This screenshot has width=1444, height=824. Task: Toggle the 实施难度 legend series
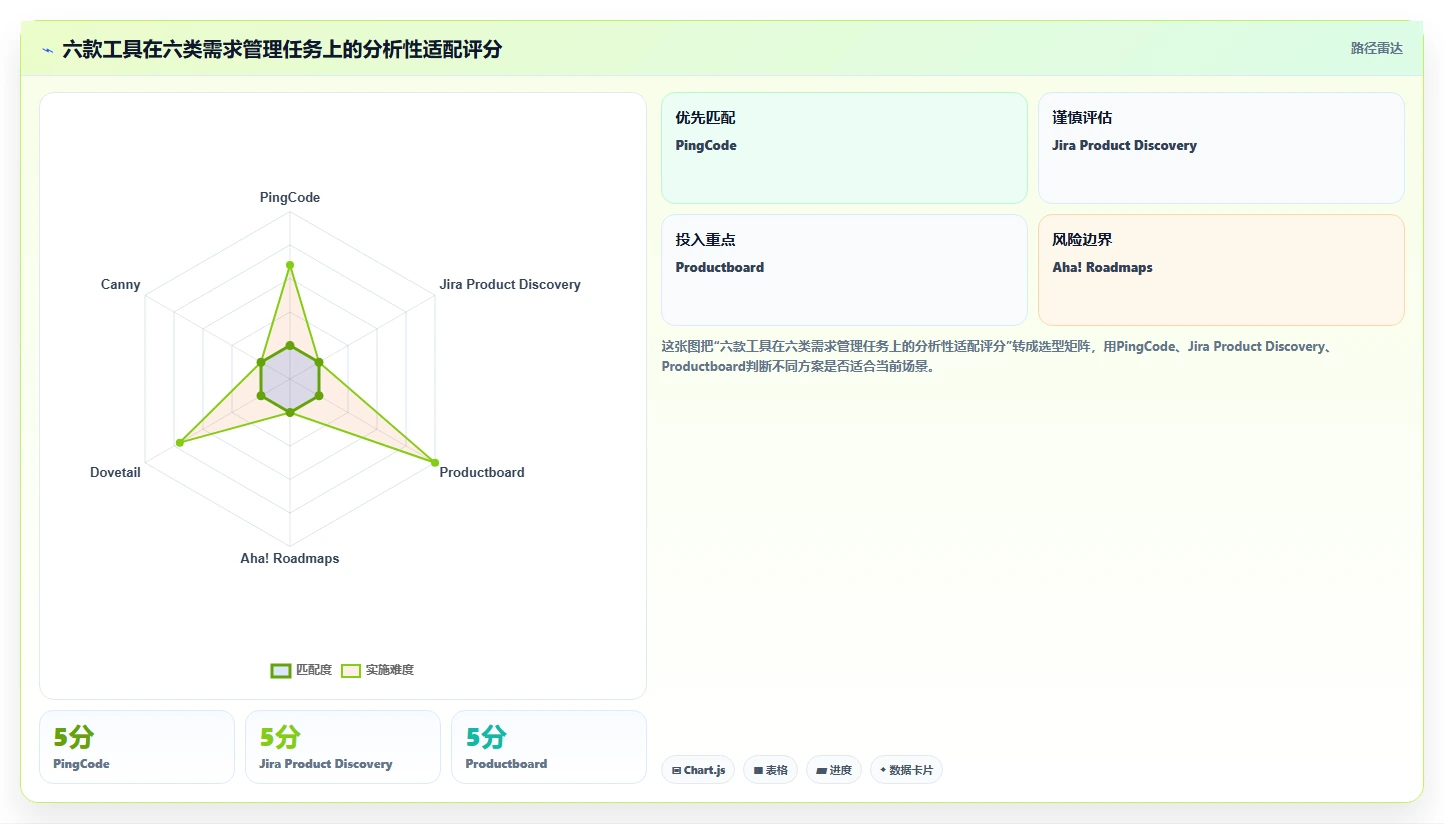[x=377, y=670]
